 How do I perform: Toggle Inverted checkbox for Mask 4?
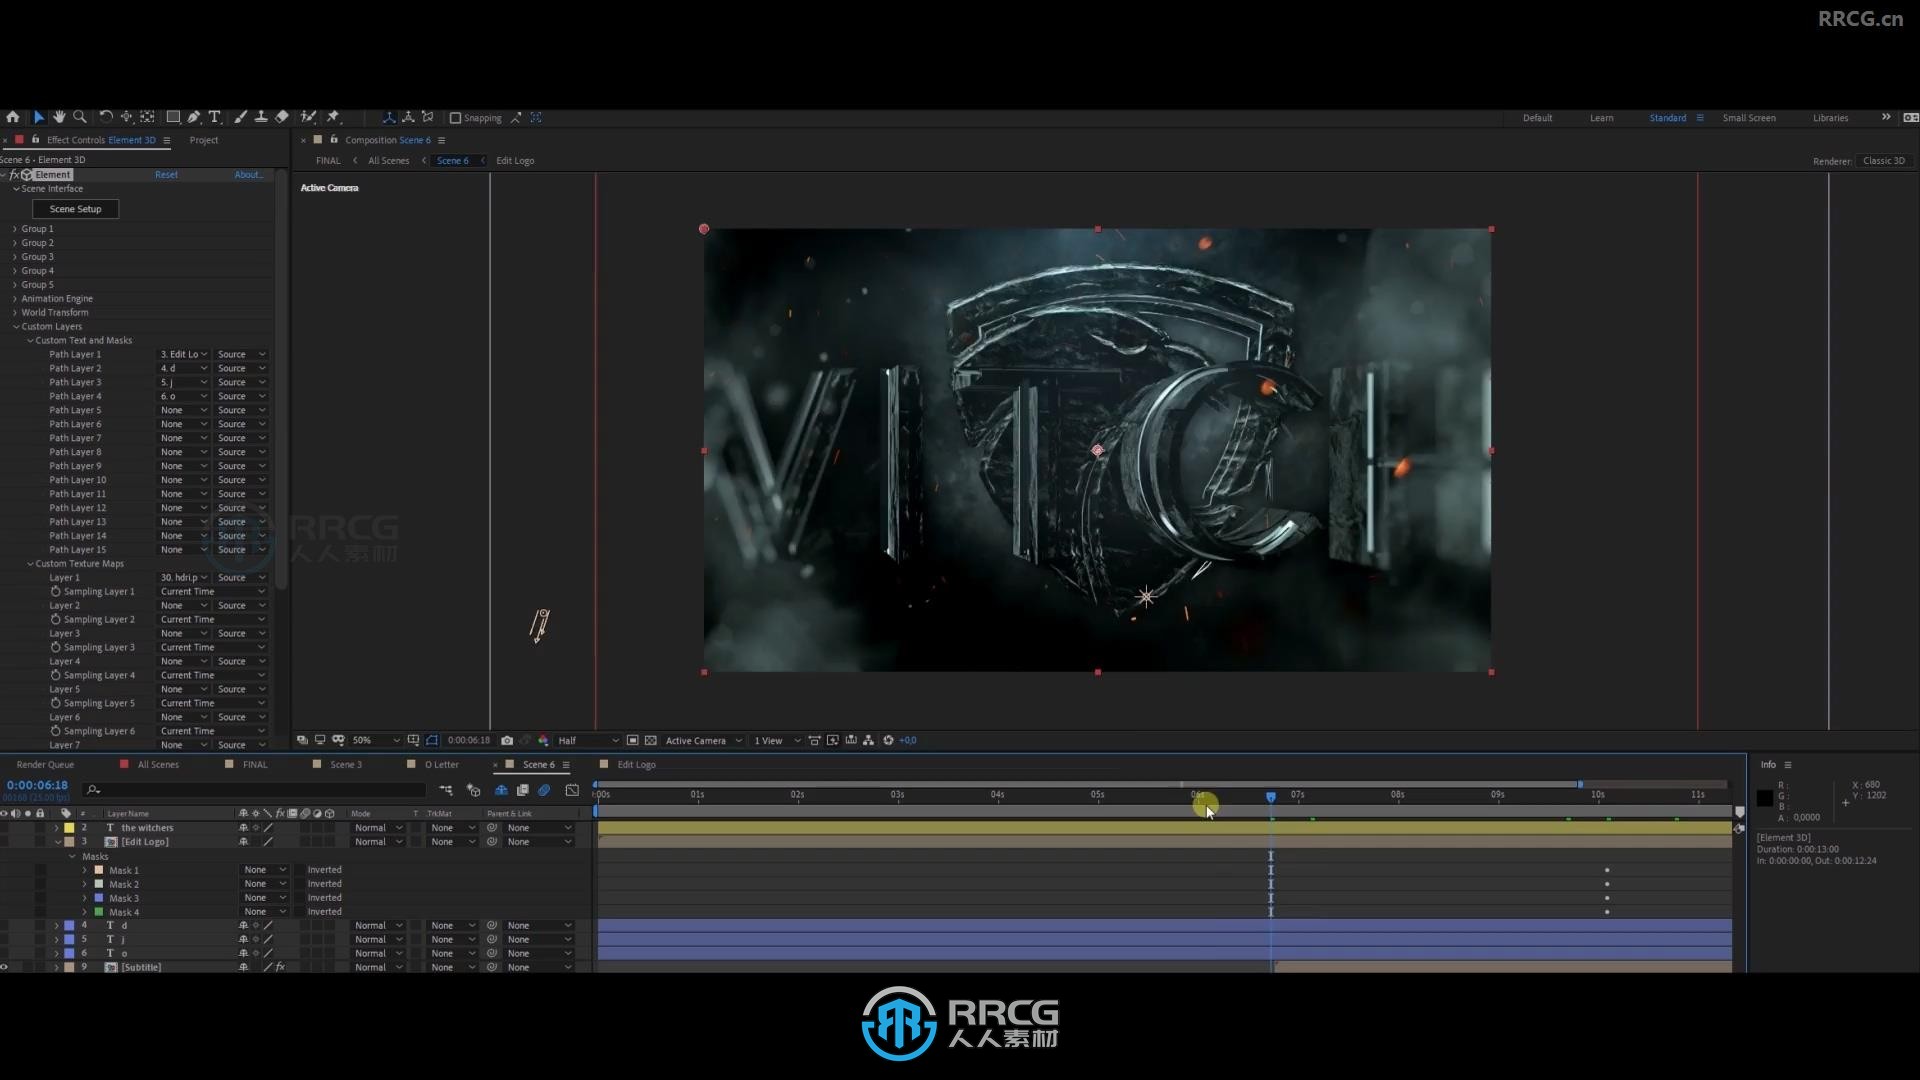pos(301,912)
